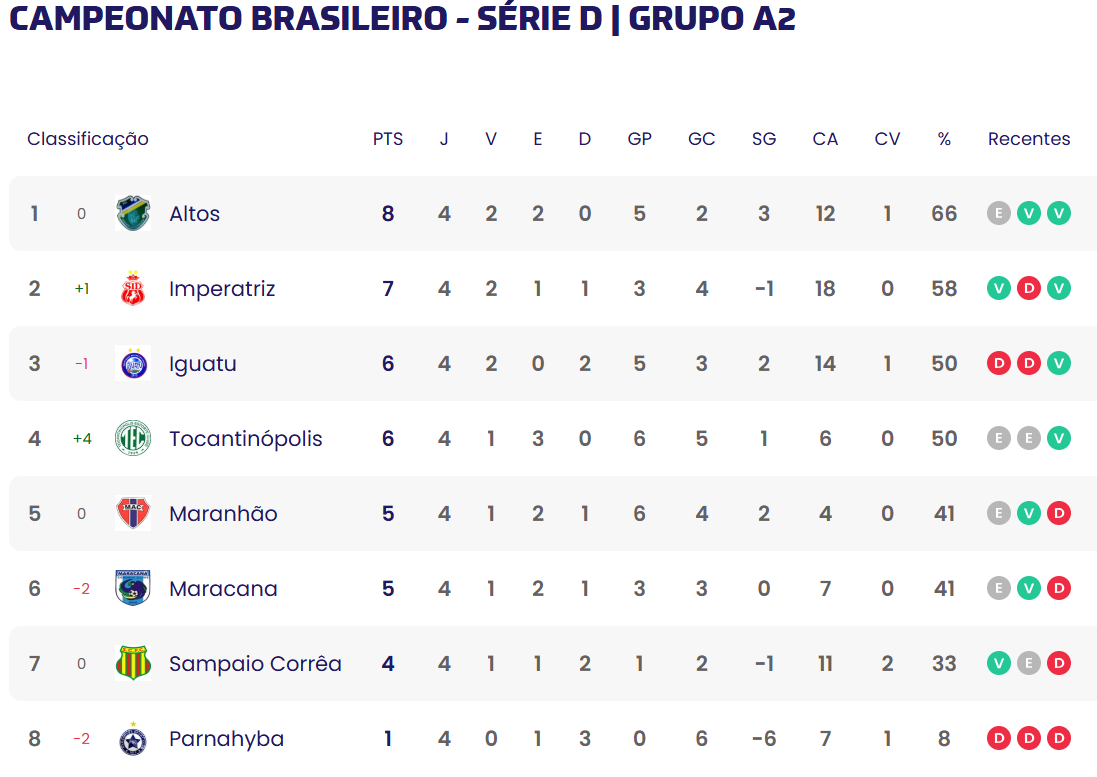
Task: Click the Campeonato Brasileiro Série D title
Action: click(402, 18)
